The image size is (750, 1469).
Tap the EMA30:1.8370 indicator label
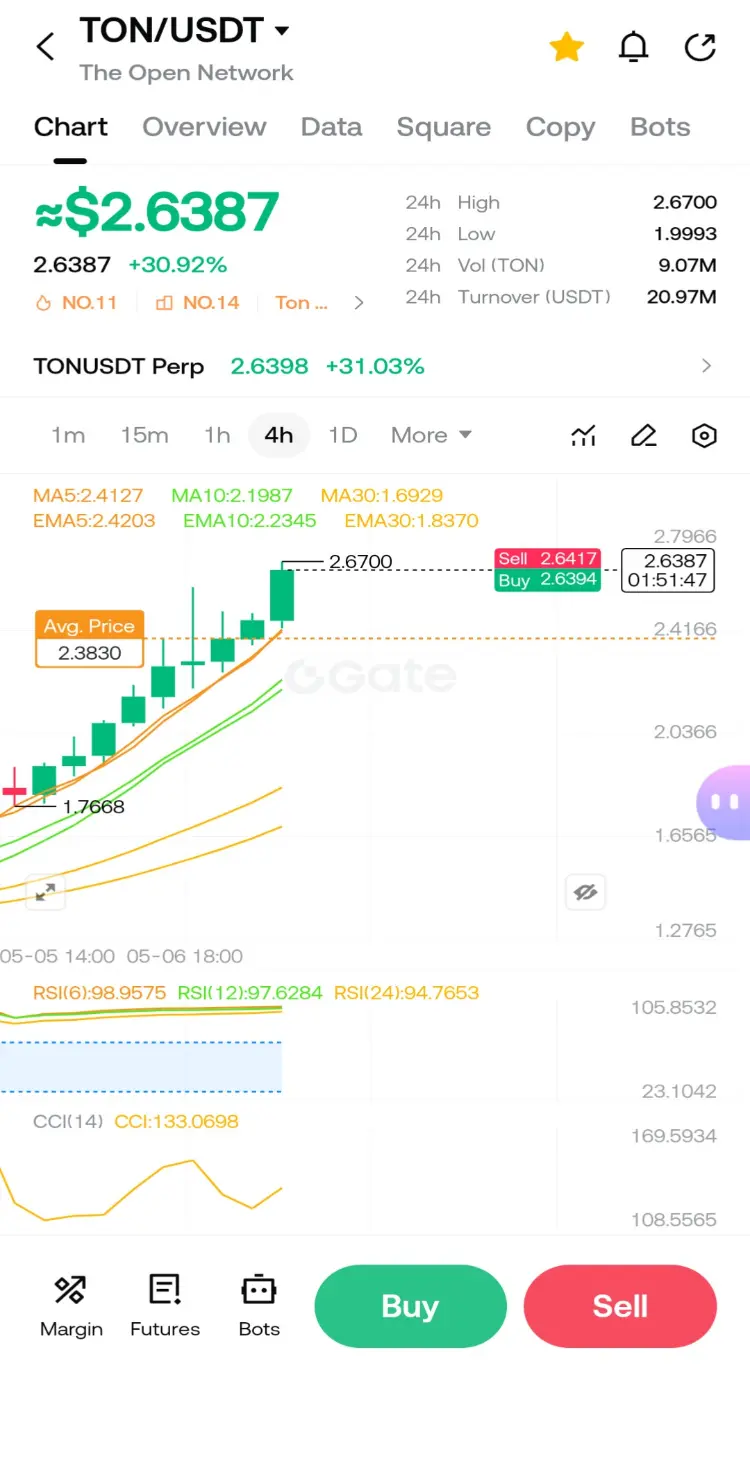tap(412, 521)
